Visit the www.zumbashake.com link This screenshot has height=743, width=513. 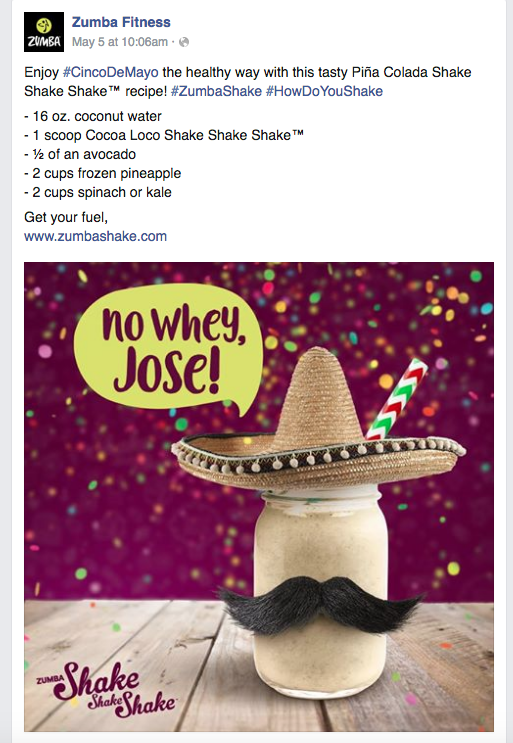(95, 236)
